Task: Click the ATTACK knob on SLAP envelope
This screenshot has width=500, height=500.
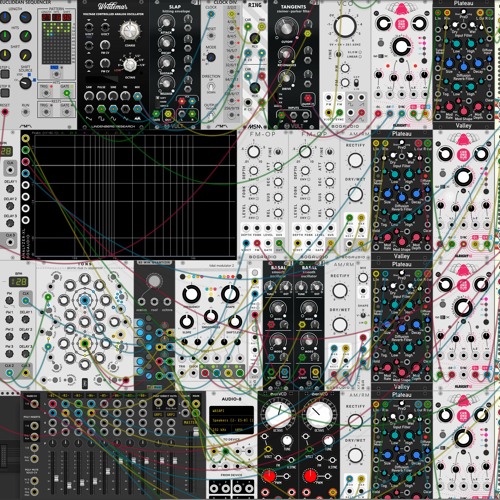Action: pyautogui.click(x=166, y=22)
